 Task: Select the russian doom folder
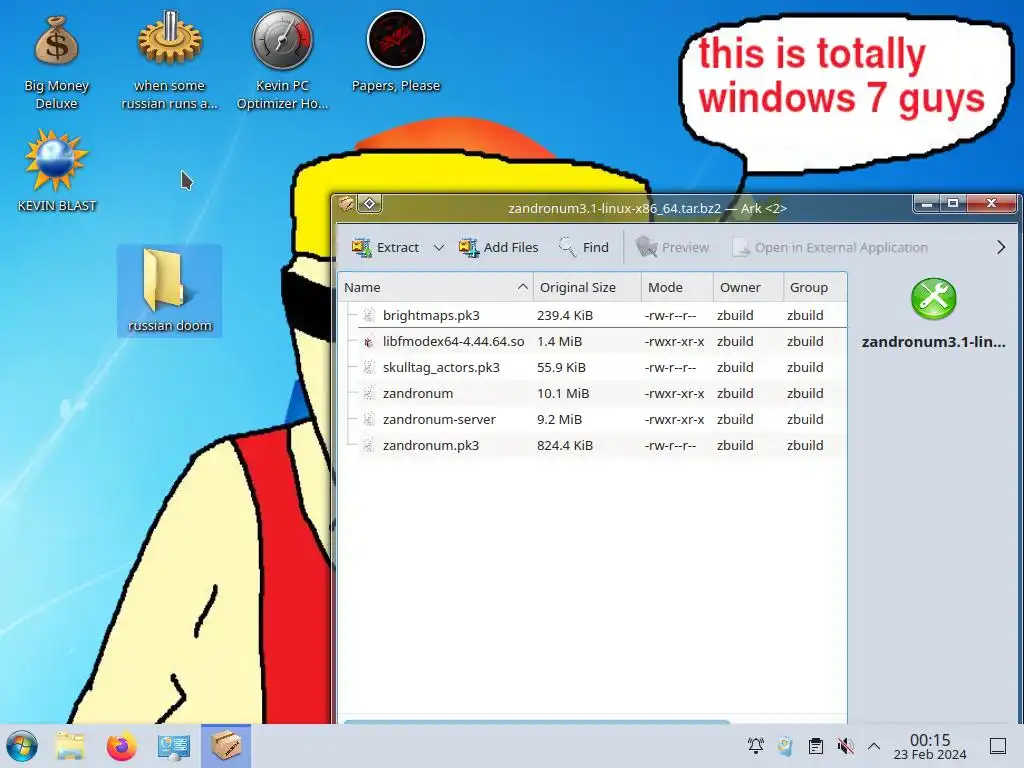coord(169,291)
